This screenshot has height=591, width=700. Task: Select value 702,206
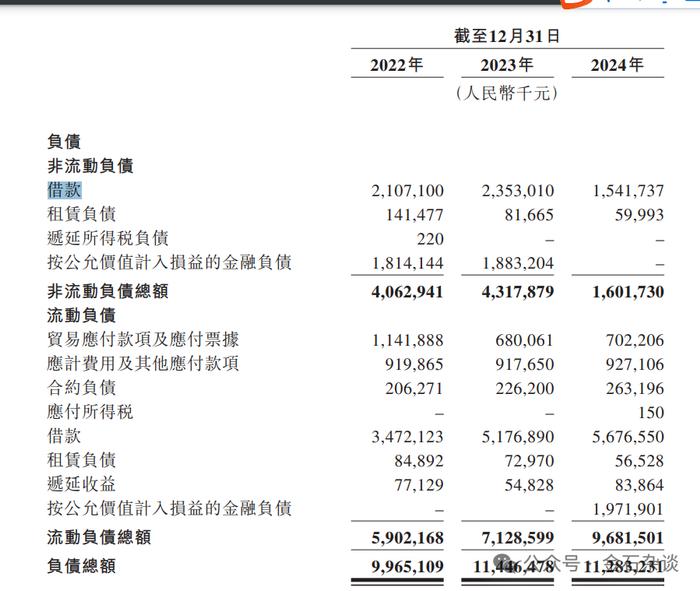click(x=635, y=341)
